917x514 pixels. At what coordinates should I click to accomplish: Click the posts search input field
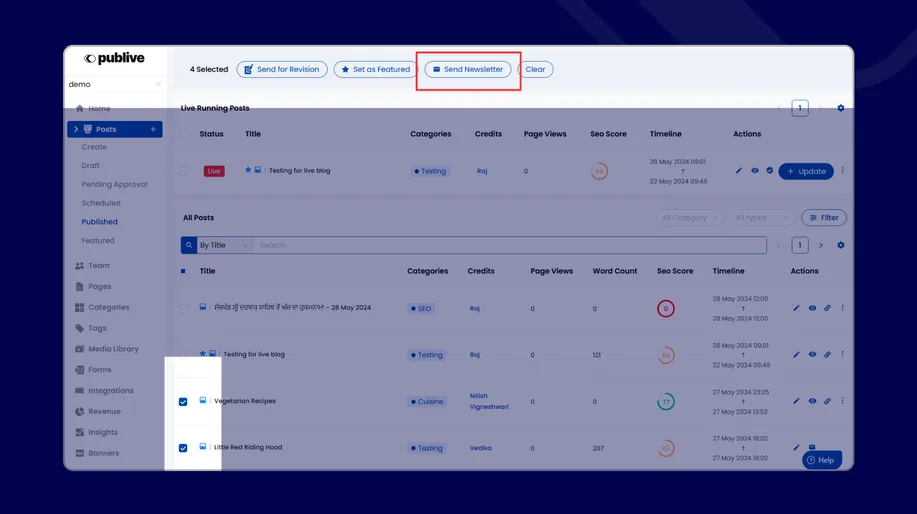point(510,245)
